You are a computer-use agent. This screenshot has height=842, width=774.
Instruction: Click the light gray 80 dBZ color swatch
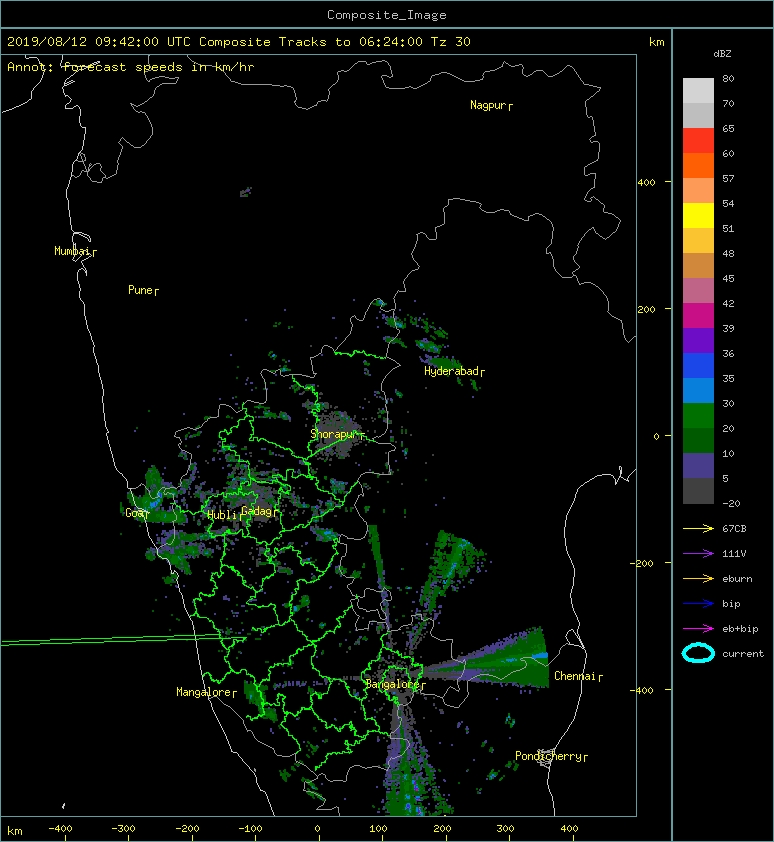pyautogui.click(x=698, y=91)
